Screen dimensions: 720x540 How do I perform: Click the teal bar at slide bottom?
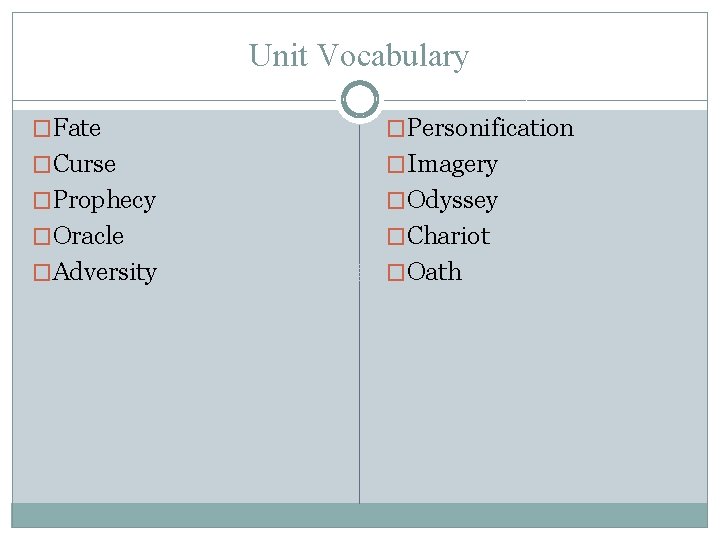(x=359, y=515)
